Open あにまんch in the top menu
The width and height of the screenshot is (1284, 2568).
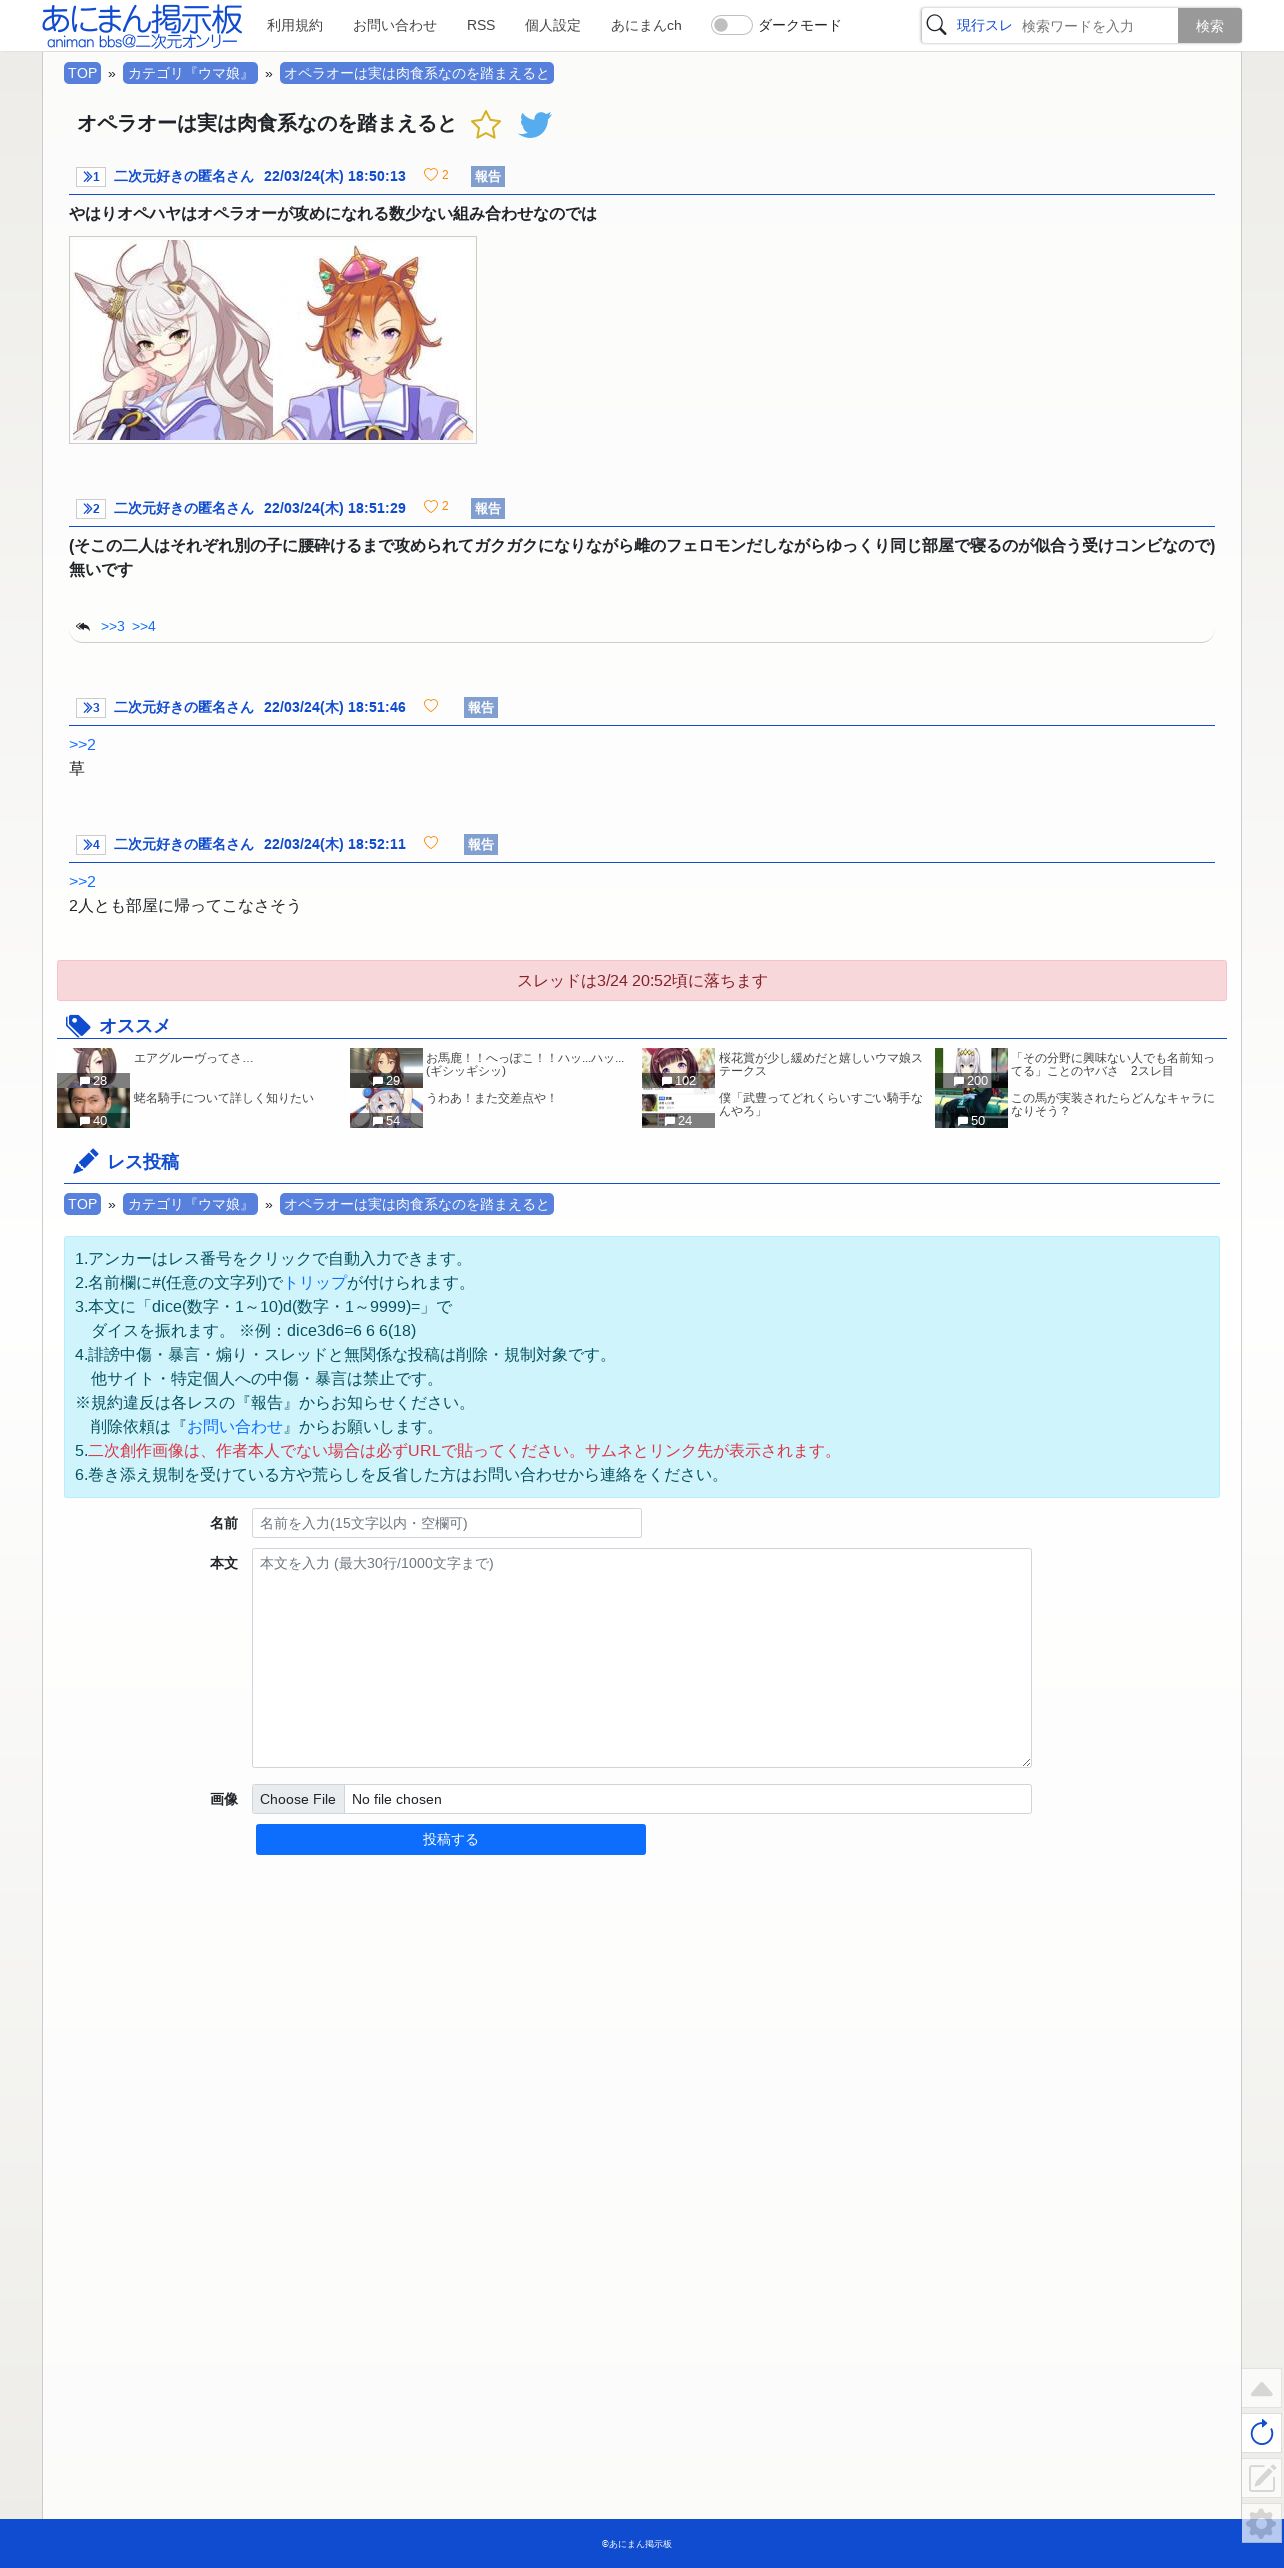pyautogui.click(x=646, y=25)
